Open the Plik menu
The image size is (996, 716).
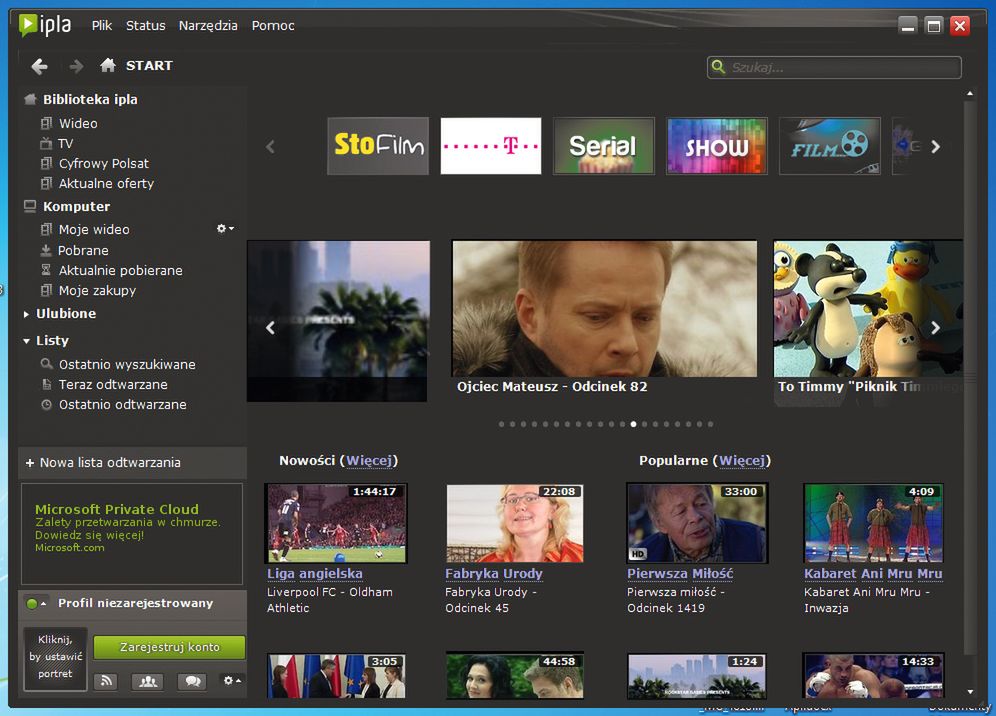(x=102, y=25)
